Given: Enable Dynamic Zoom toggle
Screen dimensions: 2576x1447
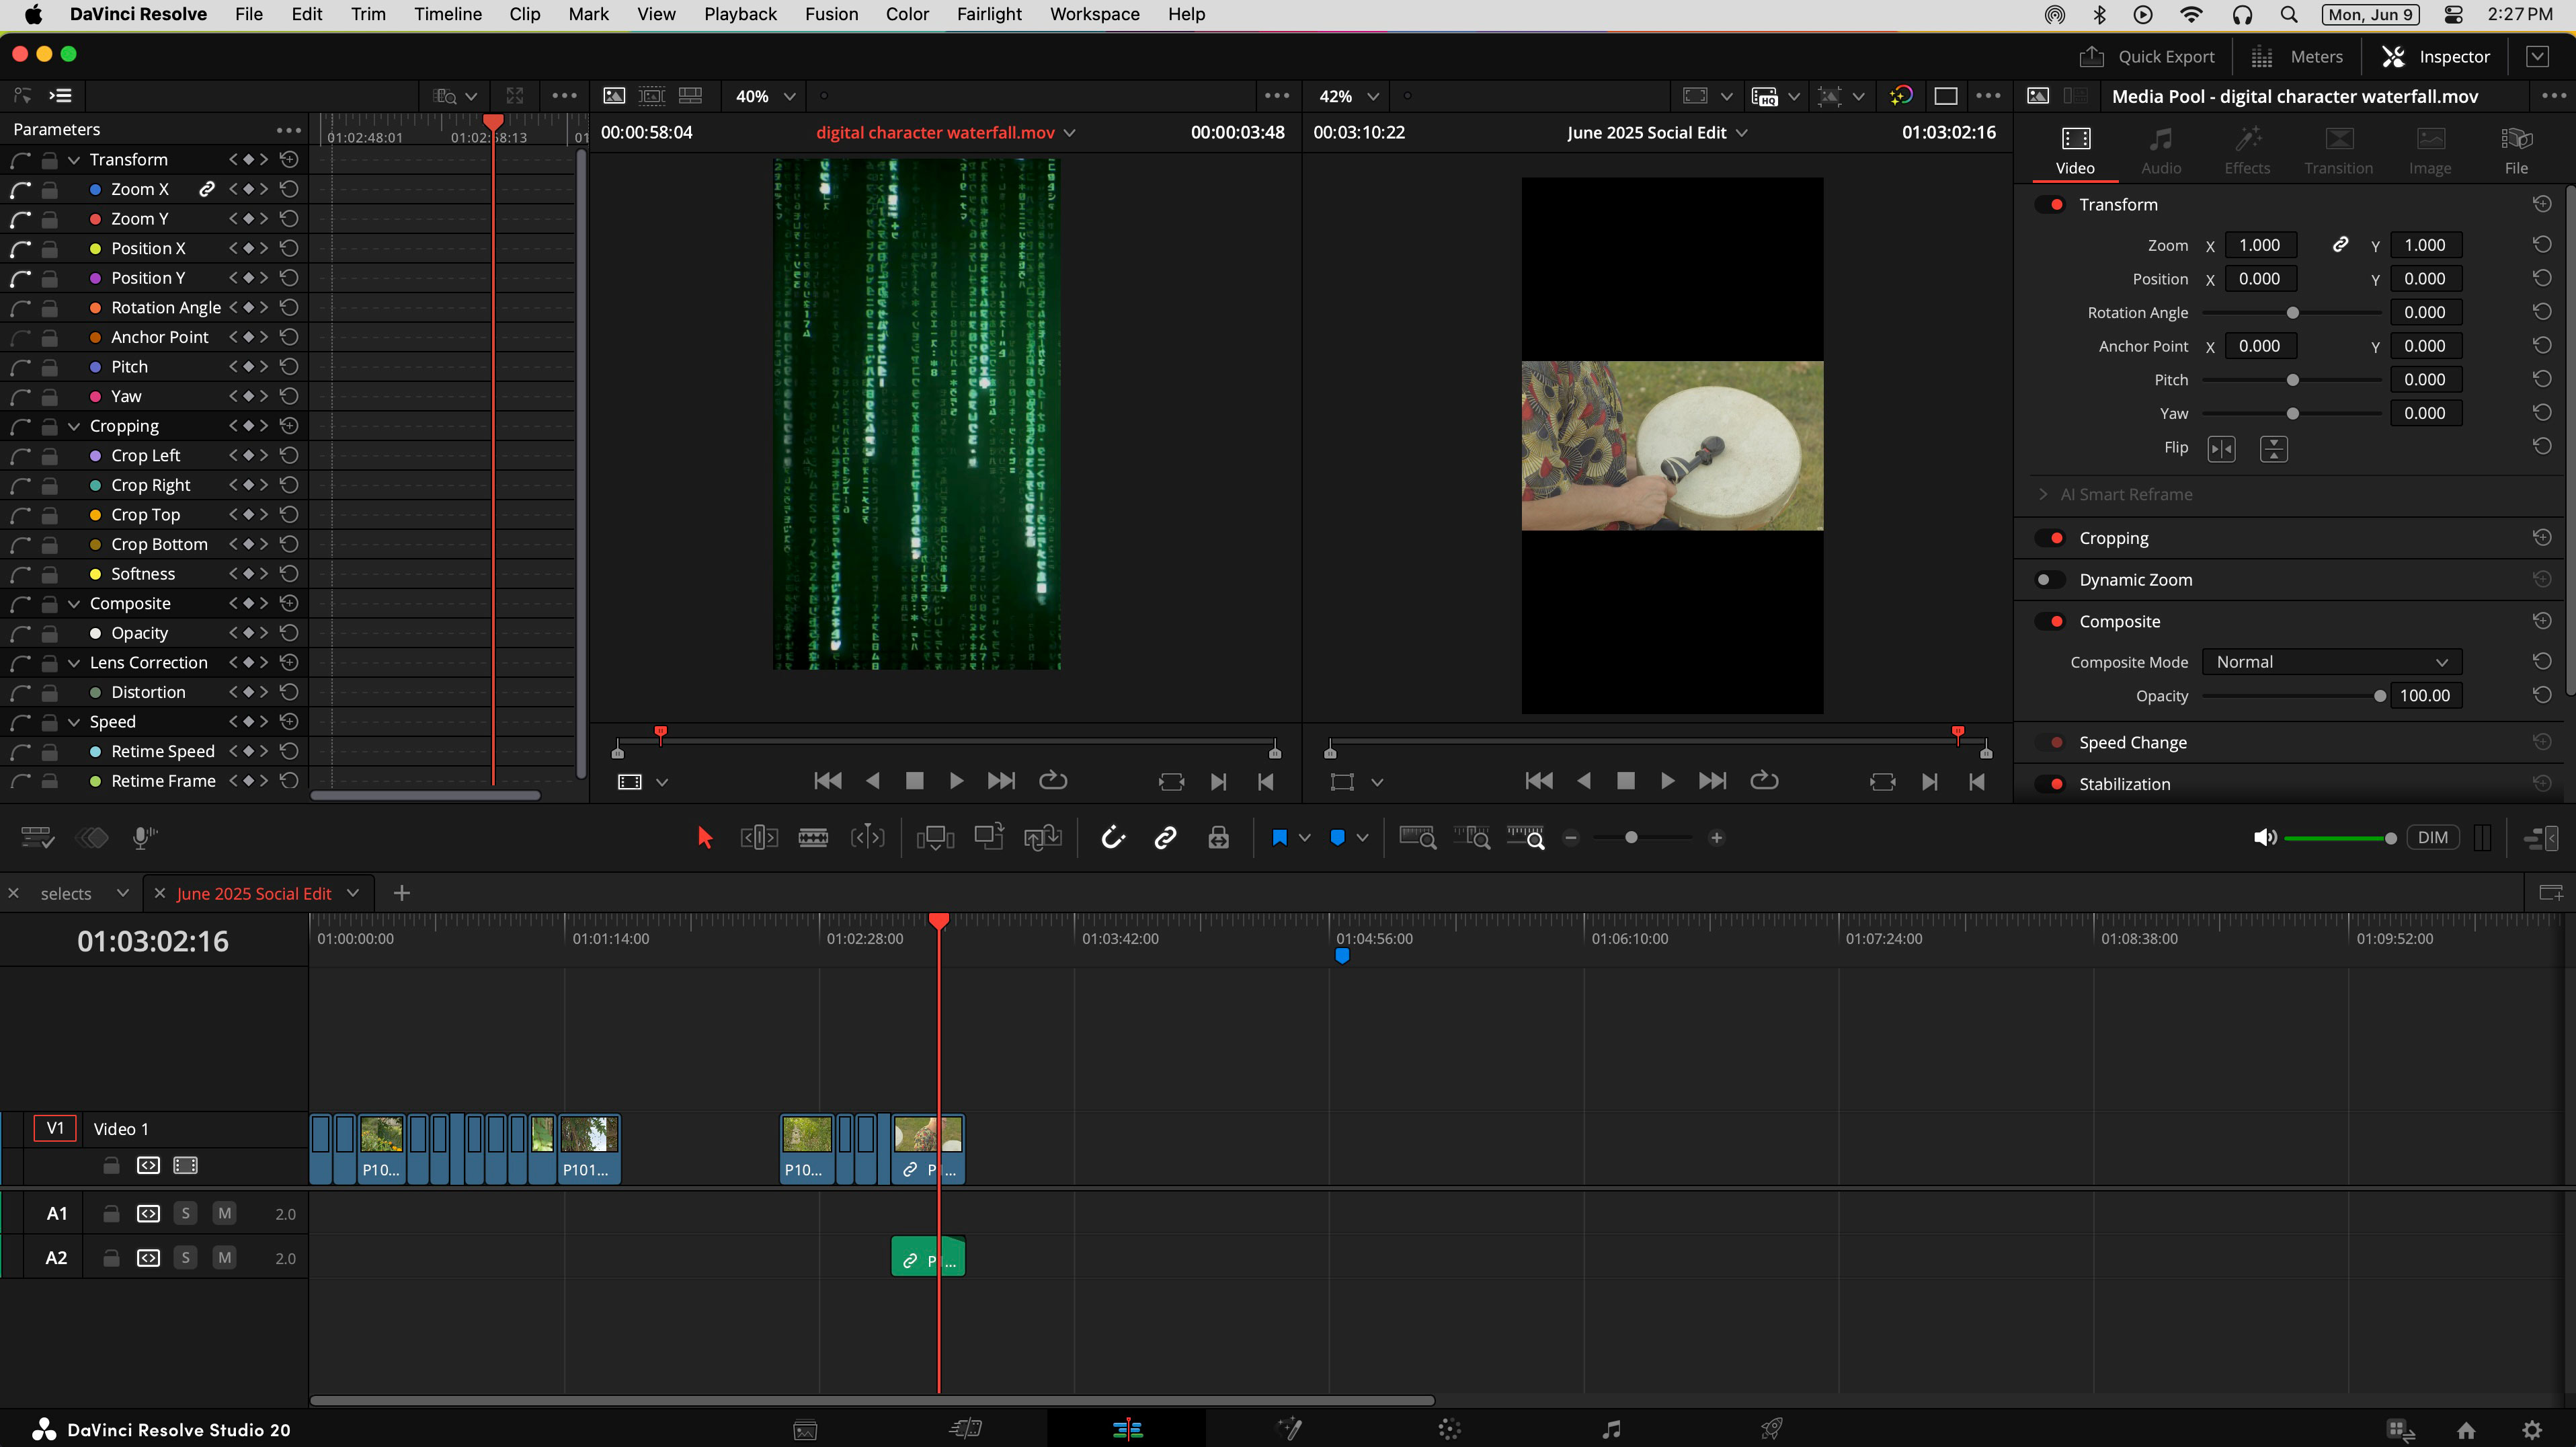Looking at the screenshot, I should (x=2050, y=580).
